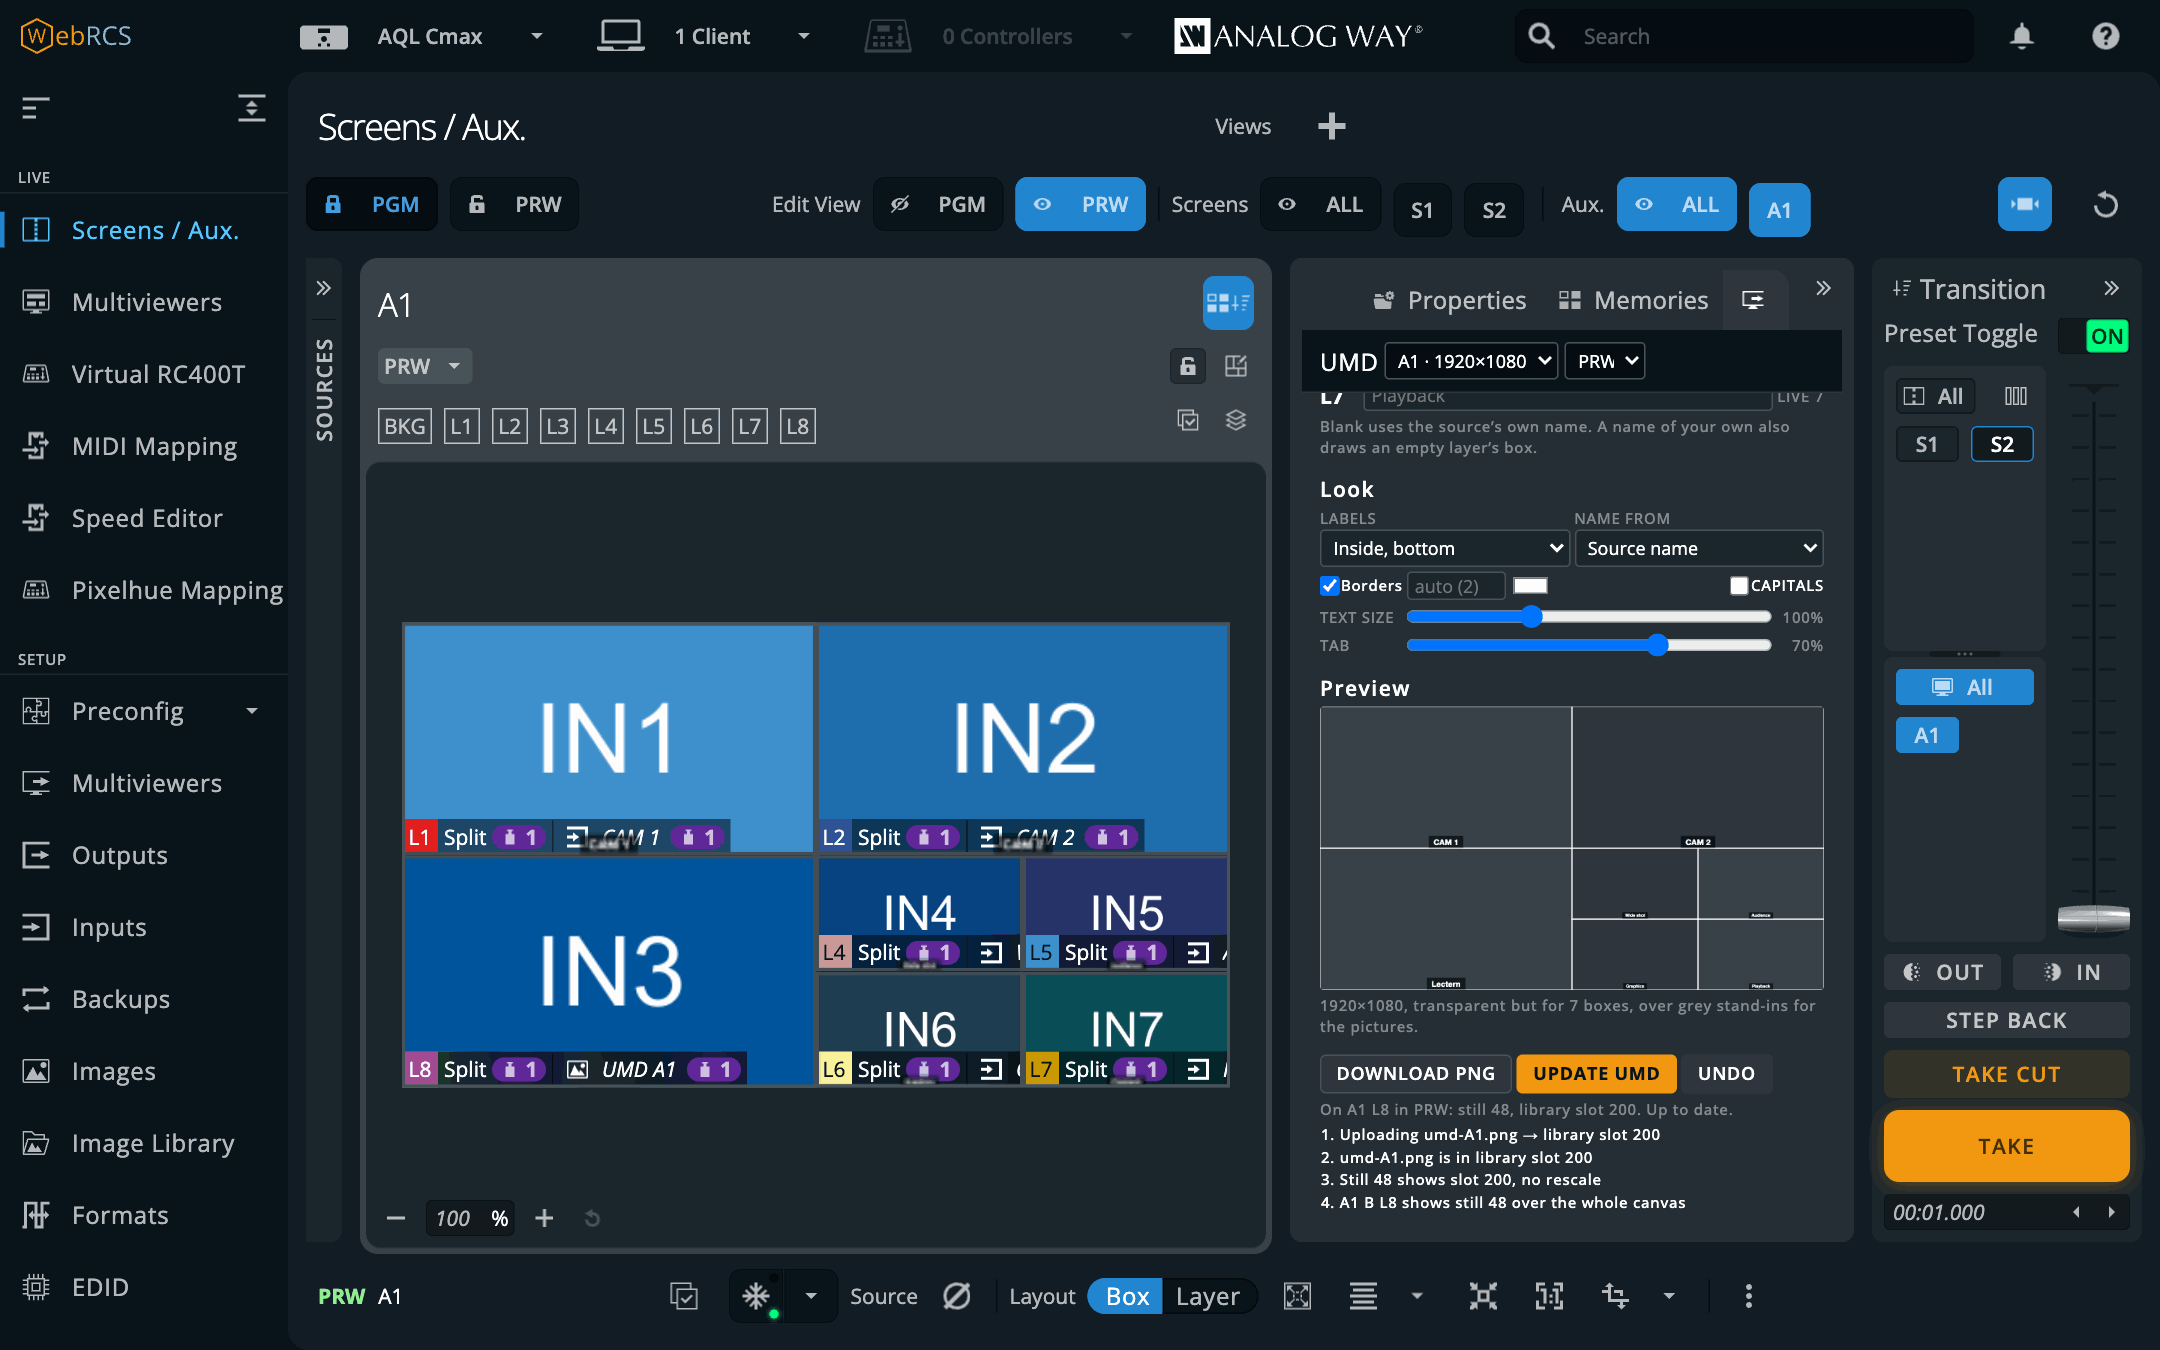The image size is (2160, 1350).
Task: Click the freeze snowflake icon
Action: coord(756,1296)
